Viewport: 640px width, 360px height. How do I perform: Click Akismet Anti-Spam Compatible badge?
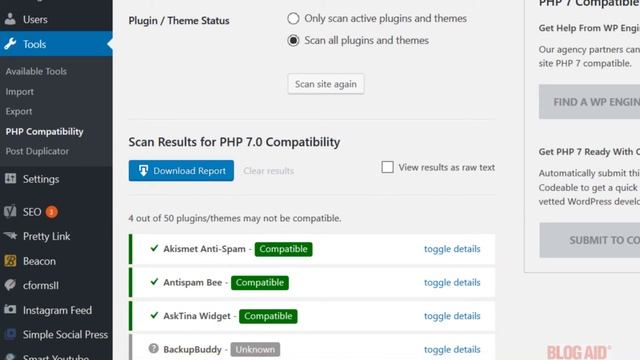[x=284, y=249]
